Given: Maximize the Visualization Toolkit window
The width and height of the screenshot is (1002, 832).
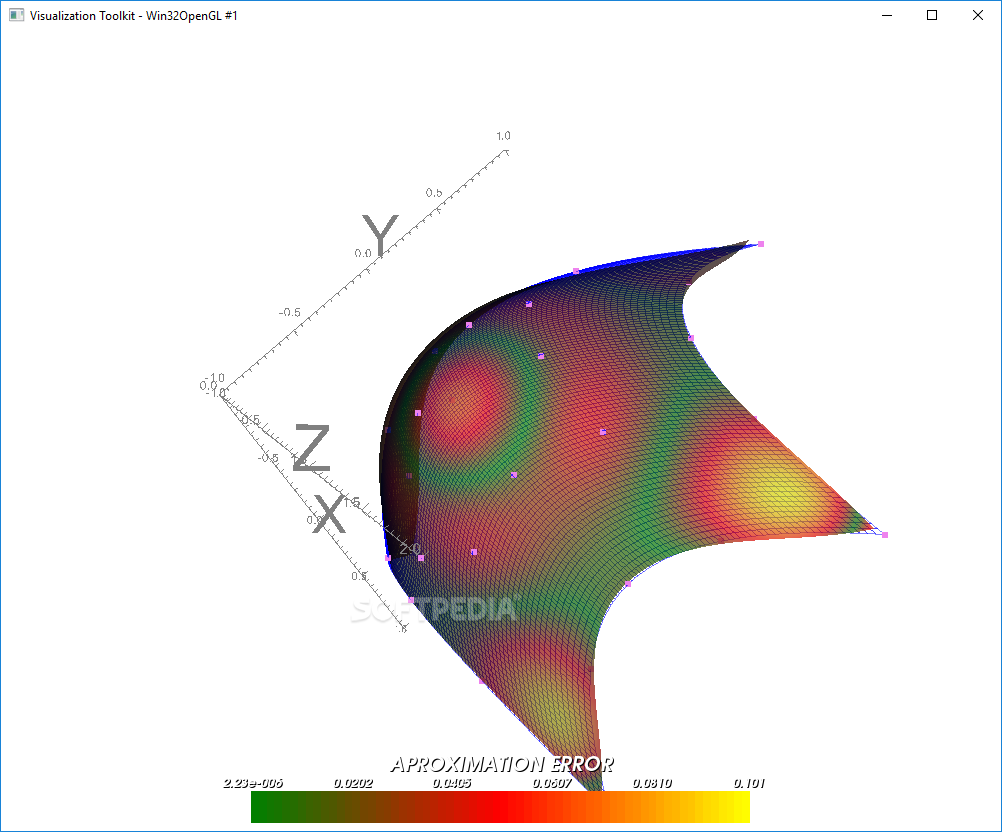Looking at the screenshot, I should coord(932,15).
